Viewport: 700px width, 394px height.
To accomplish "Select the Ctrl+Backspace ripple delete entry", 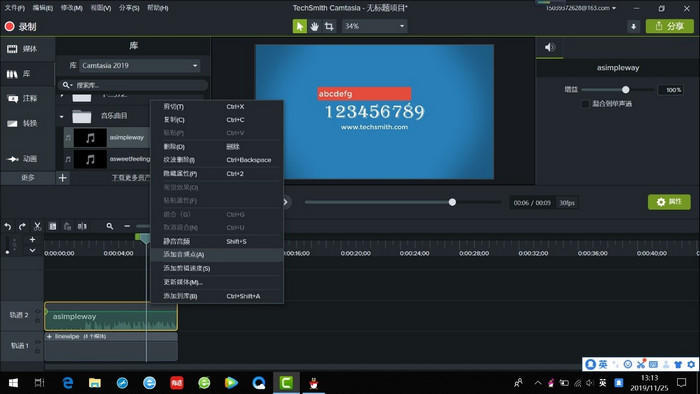I will click(x=217, y=160).
